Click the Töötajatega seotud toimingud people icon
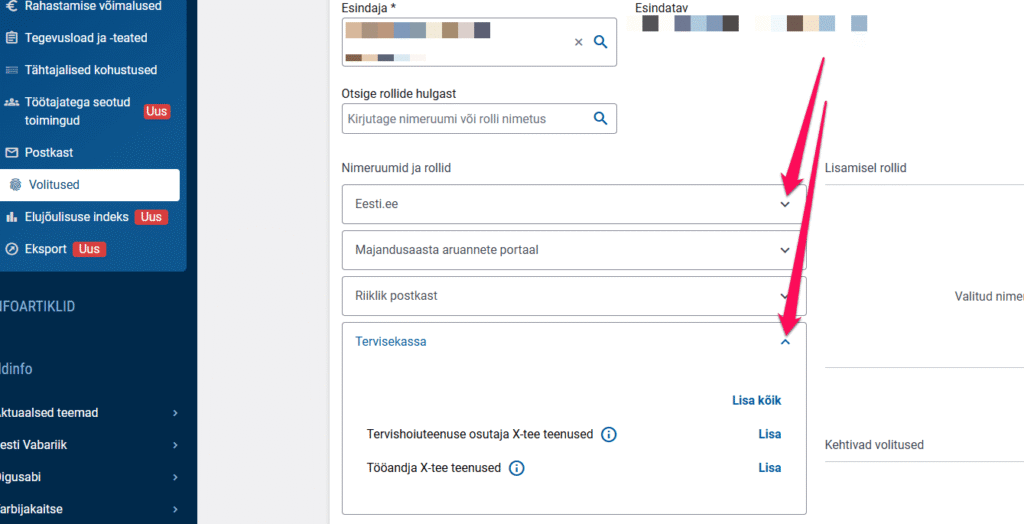 point(11,103)
